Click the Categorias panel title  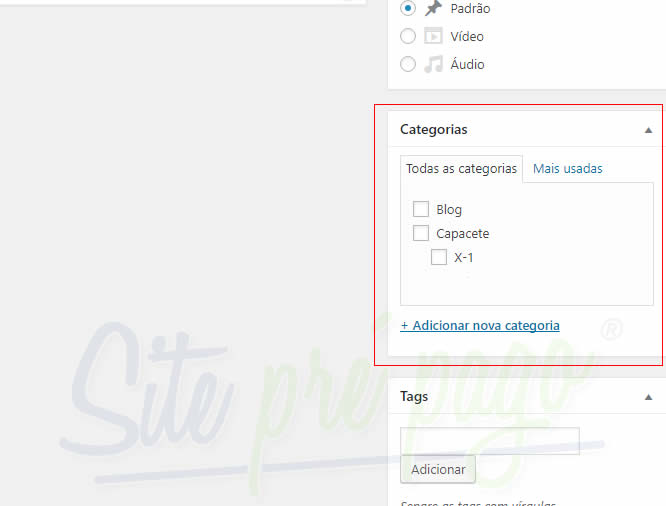[x=433, y=130]
